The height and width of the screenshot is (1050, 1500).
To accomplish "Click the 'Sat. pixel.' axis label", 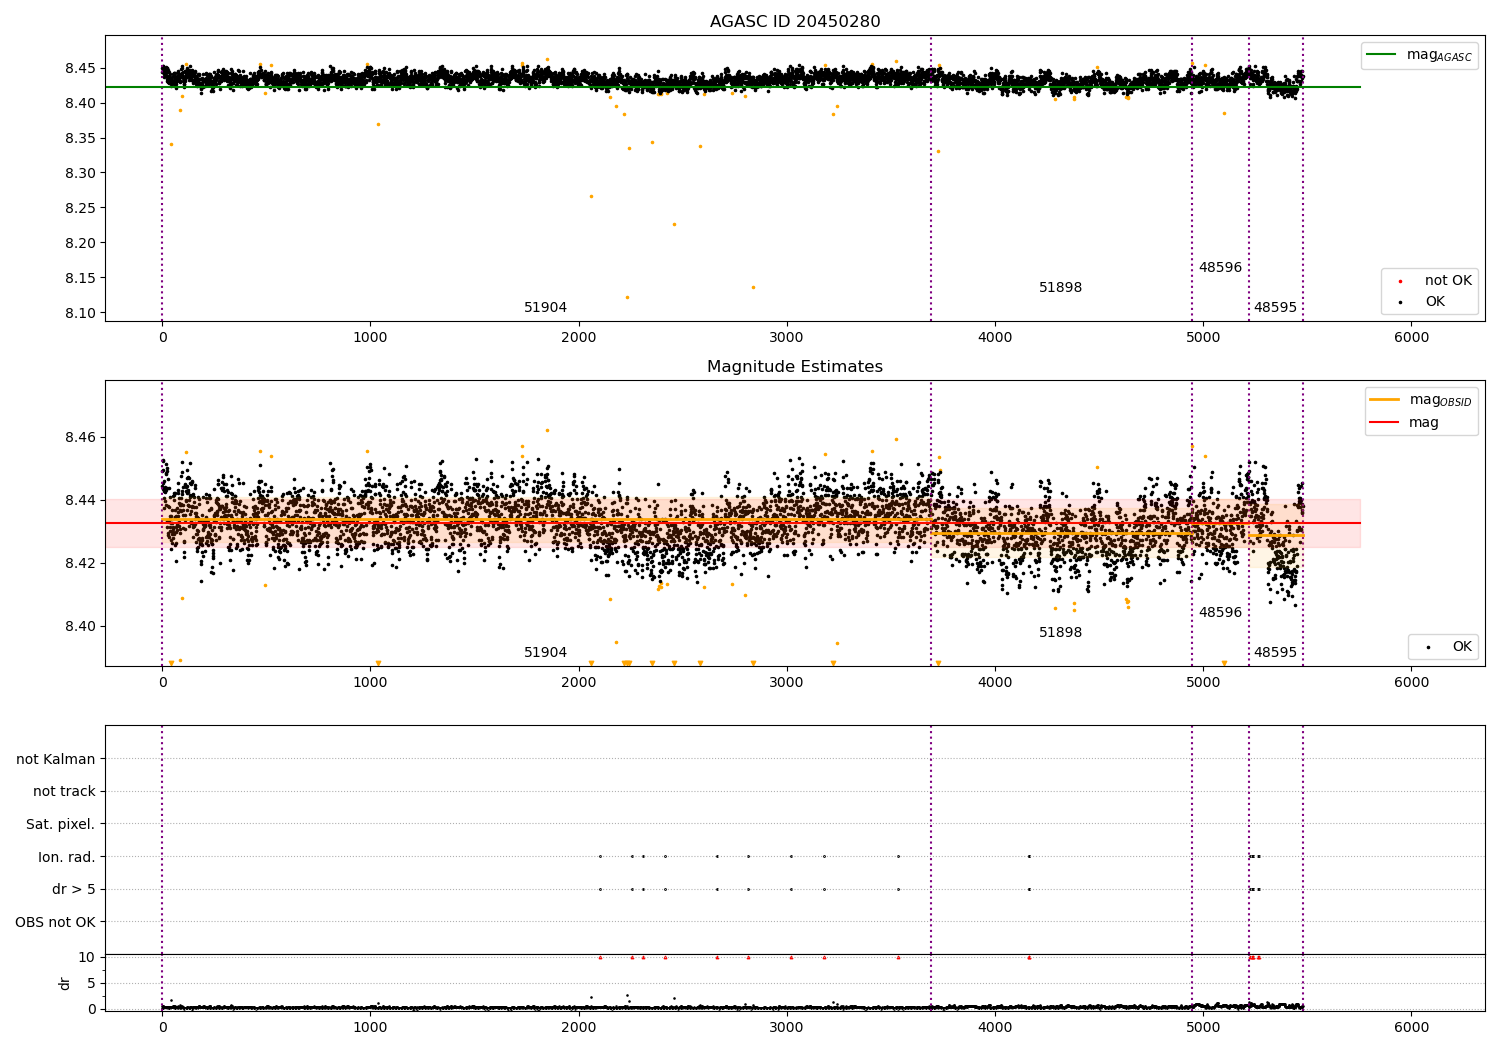I will [x=61, y=824].
